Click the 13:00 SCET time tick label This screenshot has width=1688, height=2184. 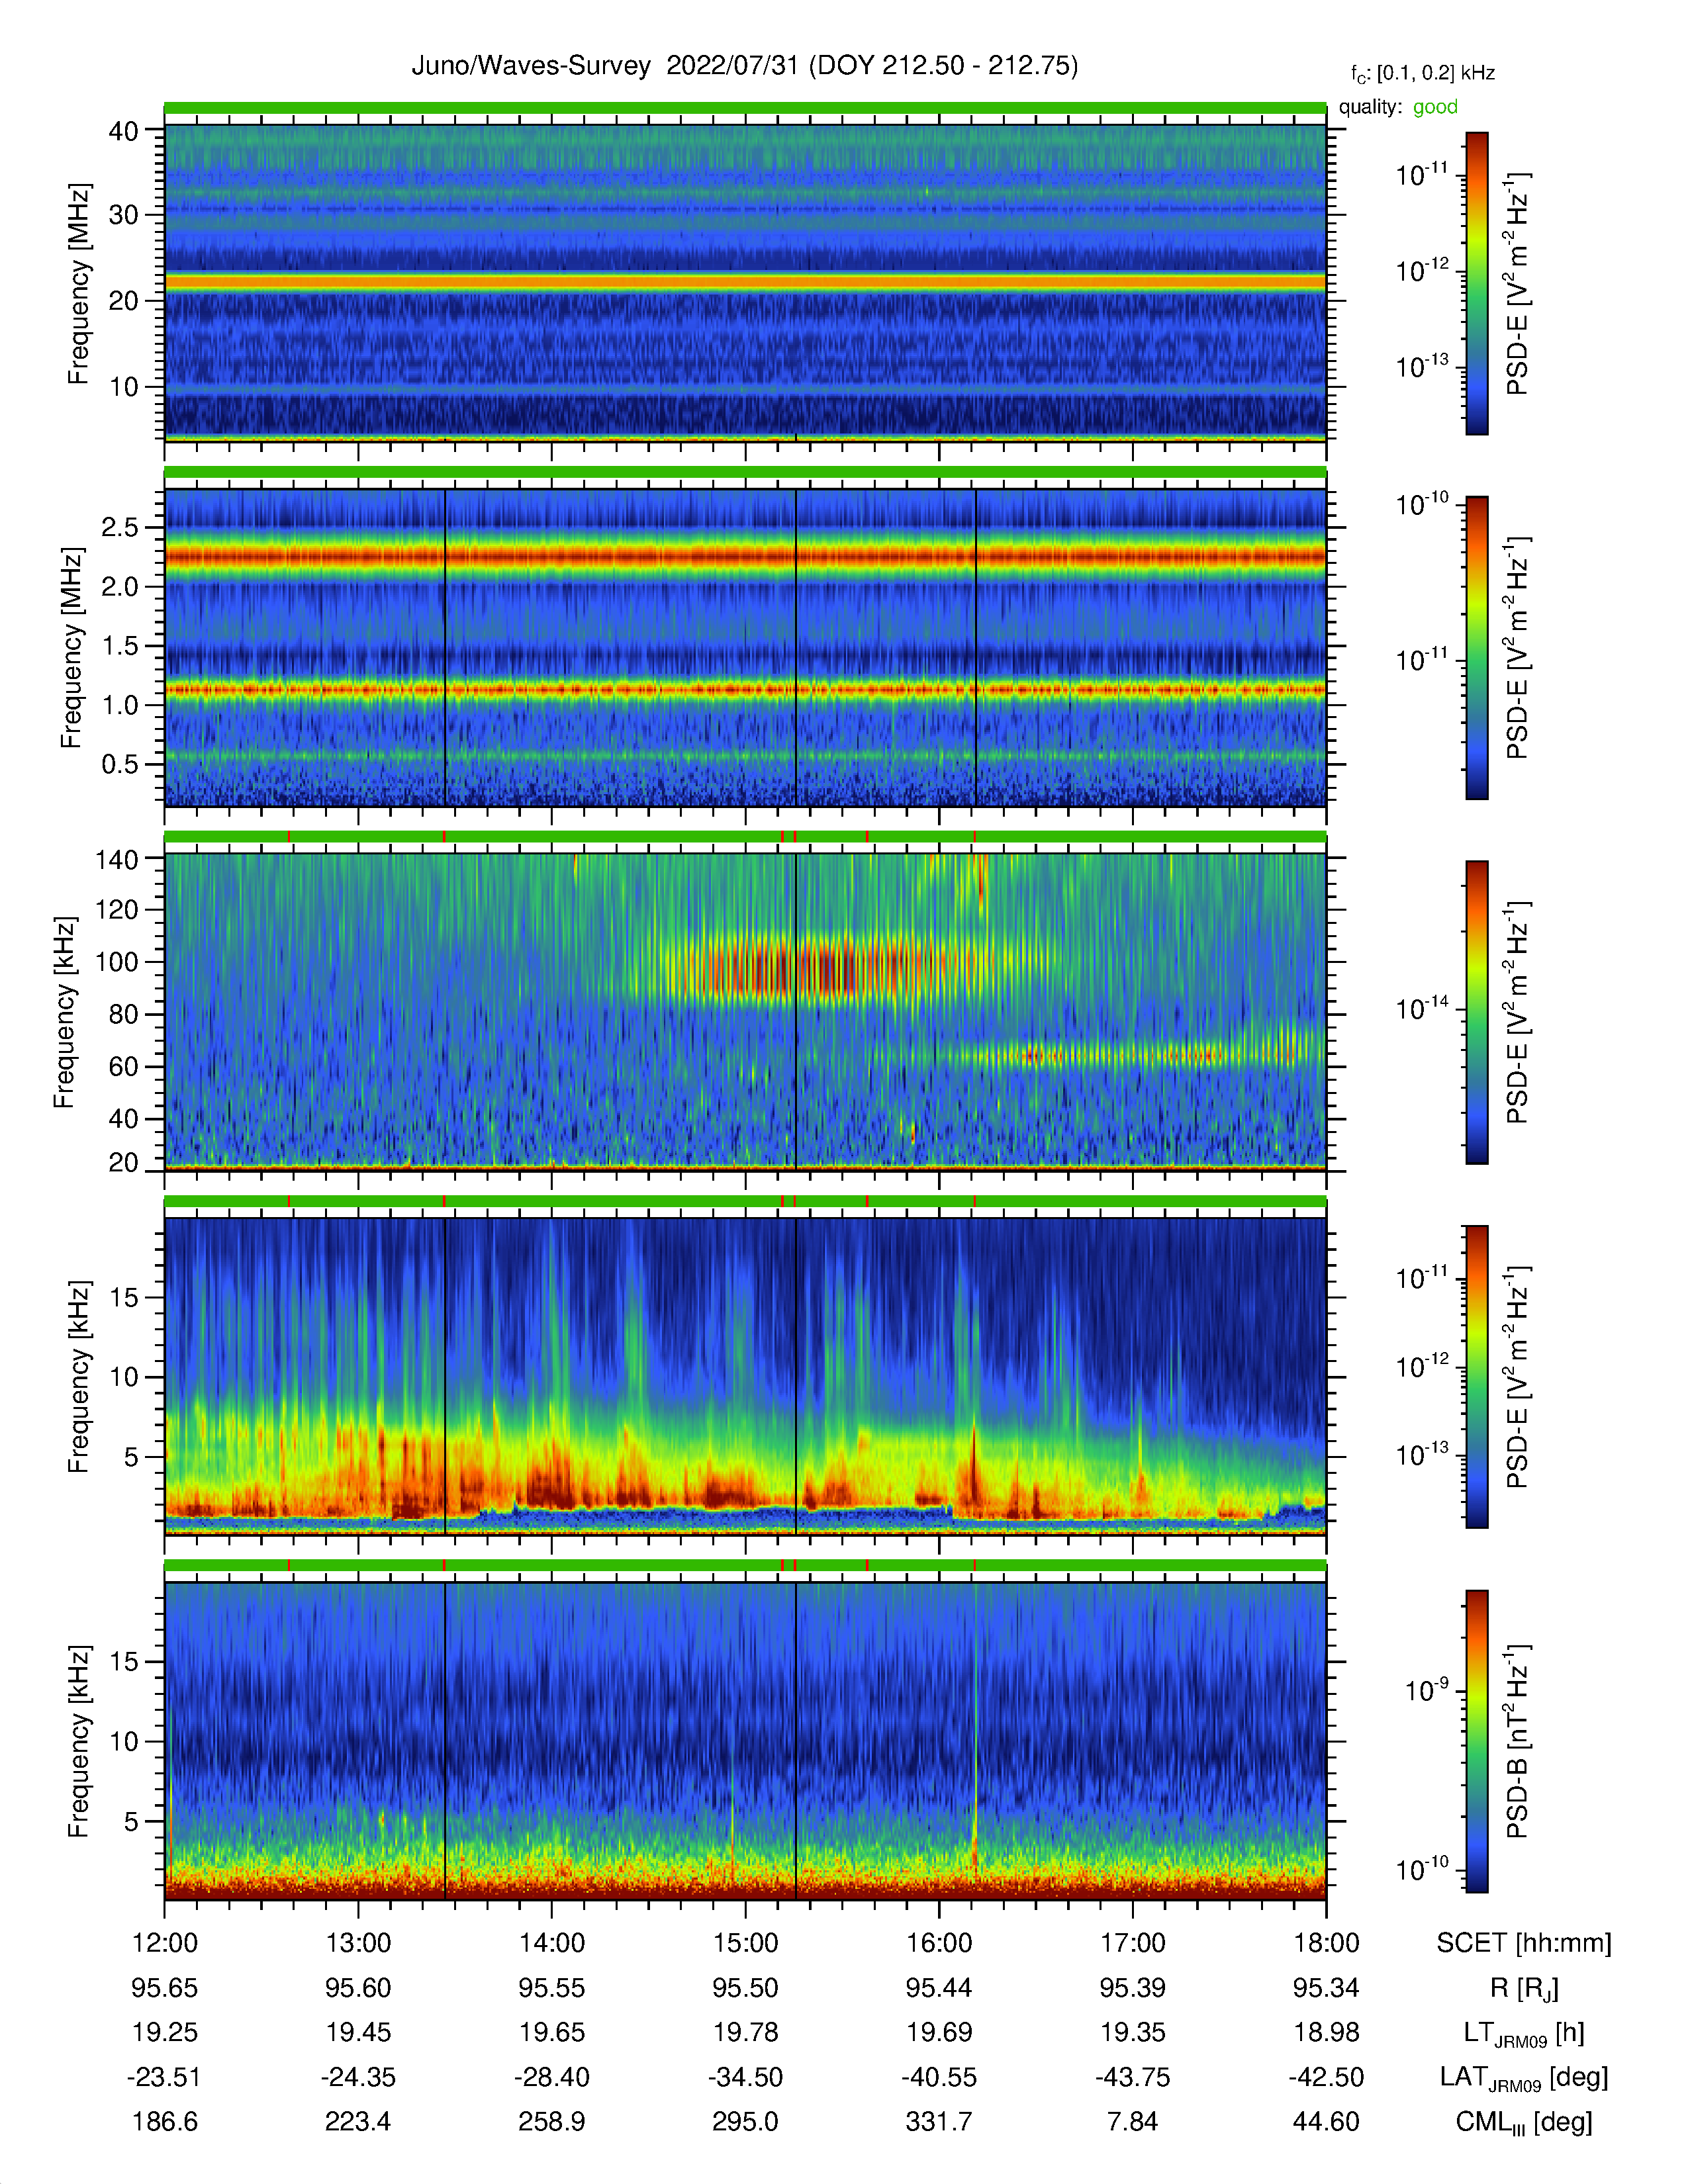point(358,1943)
